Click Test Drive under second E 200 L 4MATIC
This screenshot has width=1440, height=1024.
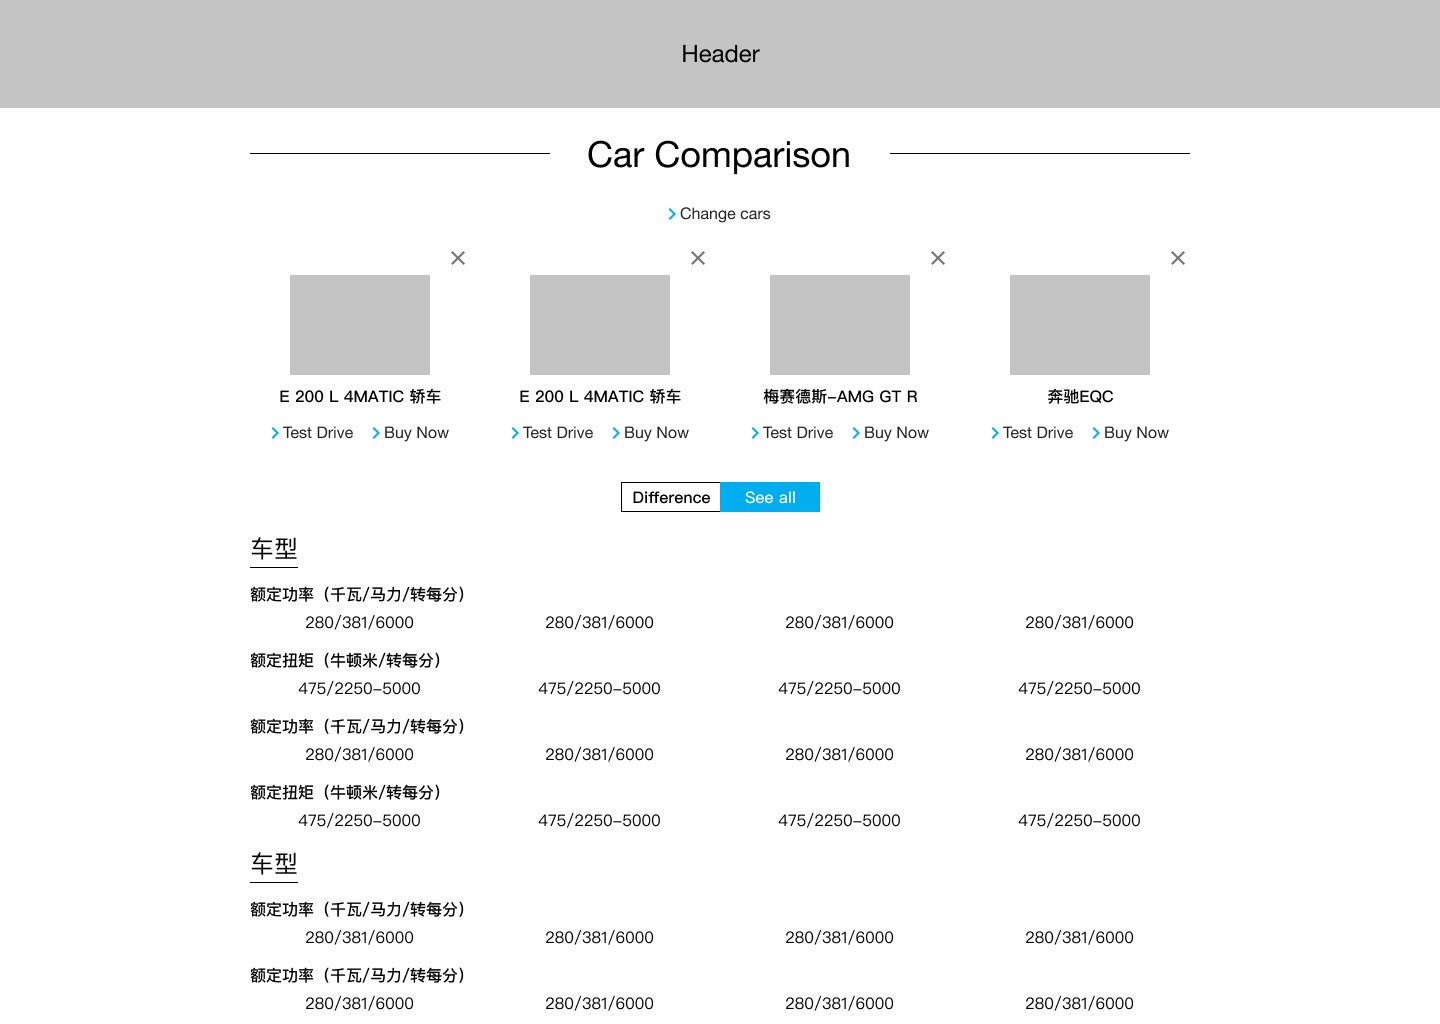tap(552, 433)
